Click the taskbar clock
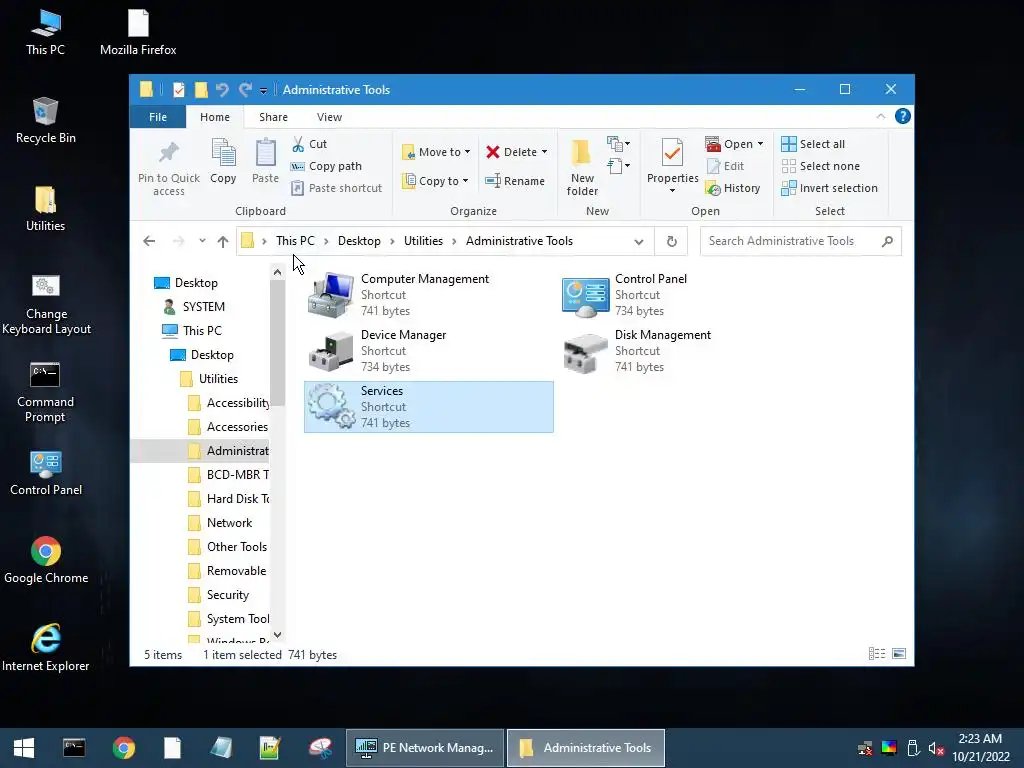 [980, 748]
